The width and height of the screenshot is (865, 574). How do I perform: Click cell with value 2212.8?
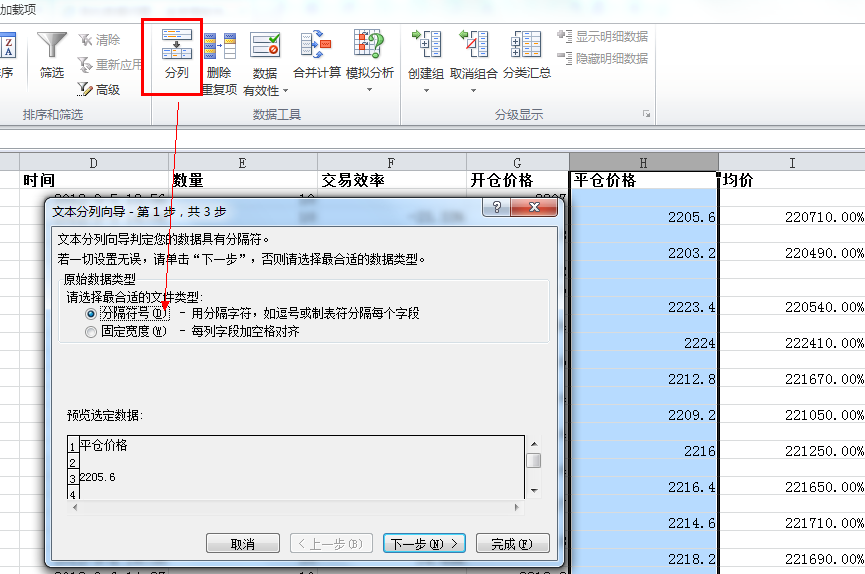coord(644,379)
